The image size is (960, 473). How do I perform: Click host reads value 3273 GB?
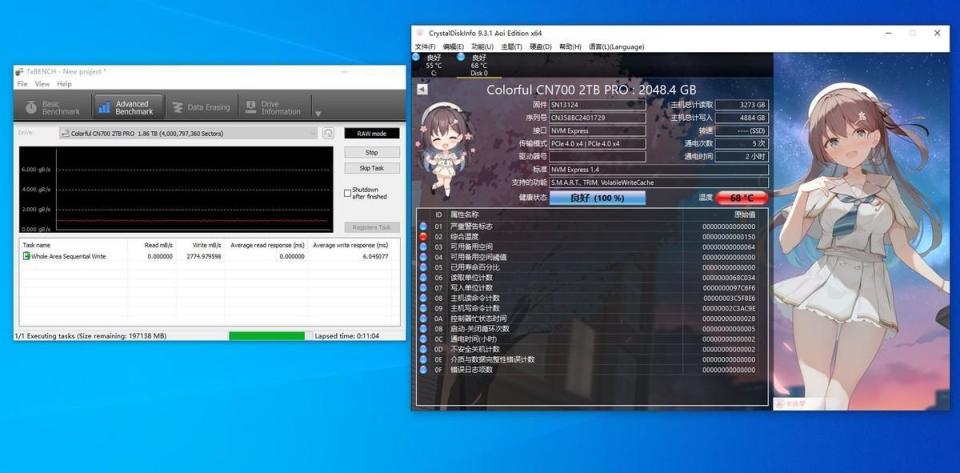coord(741,105)
